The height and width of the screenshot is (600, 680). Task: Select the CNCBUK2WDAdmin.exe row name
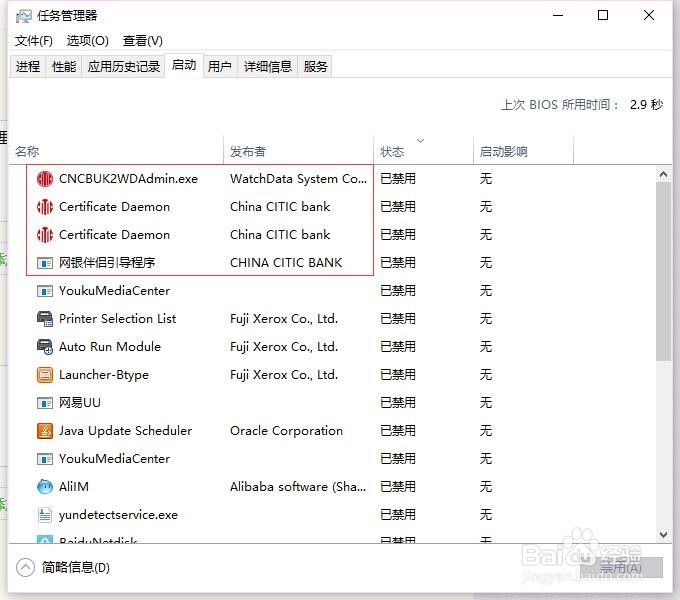128,179
